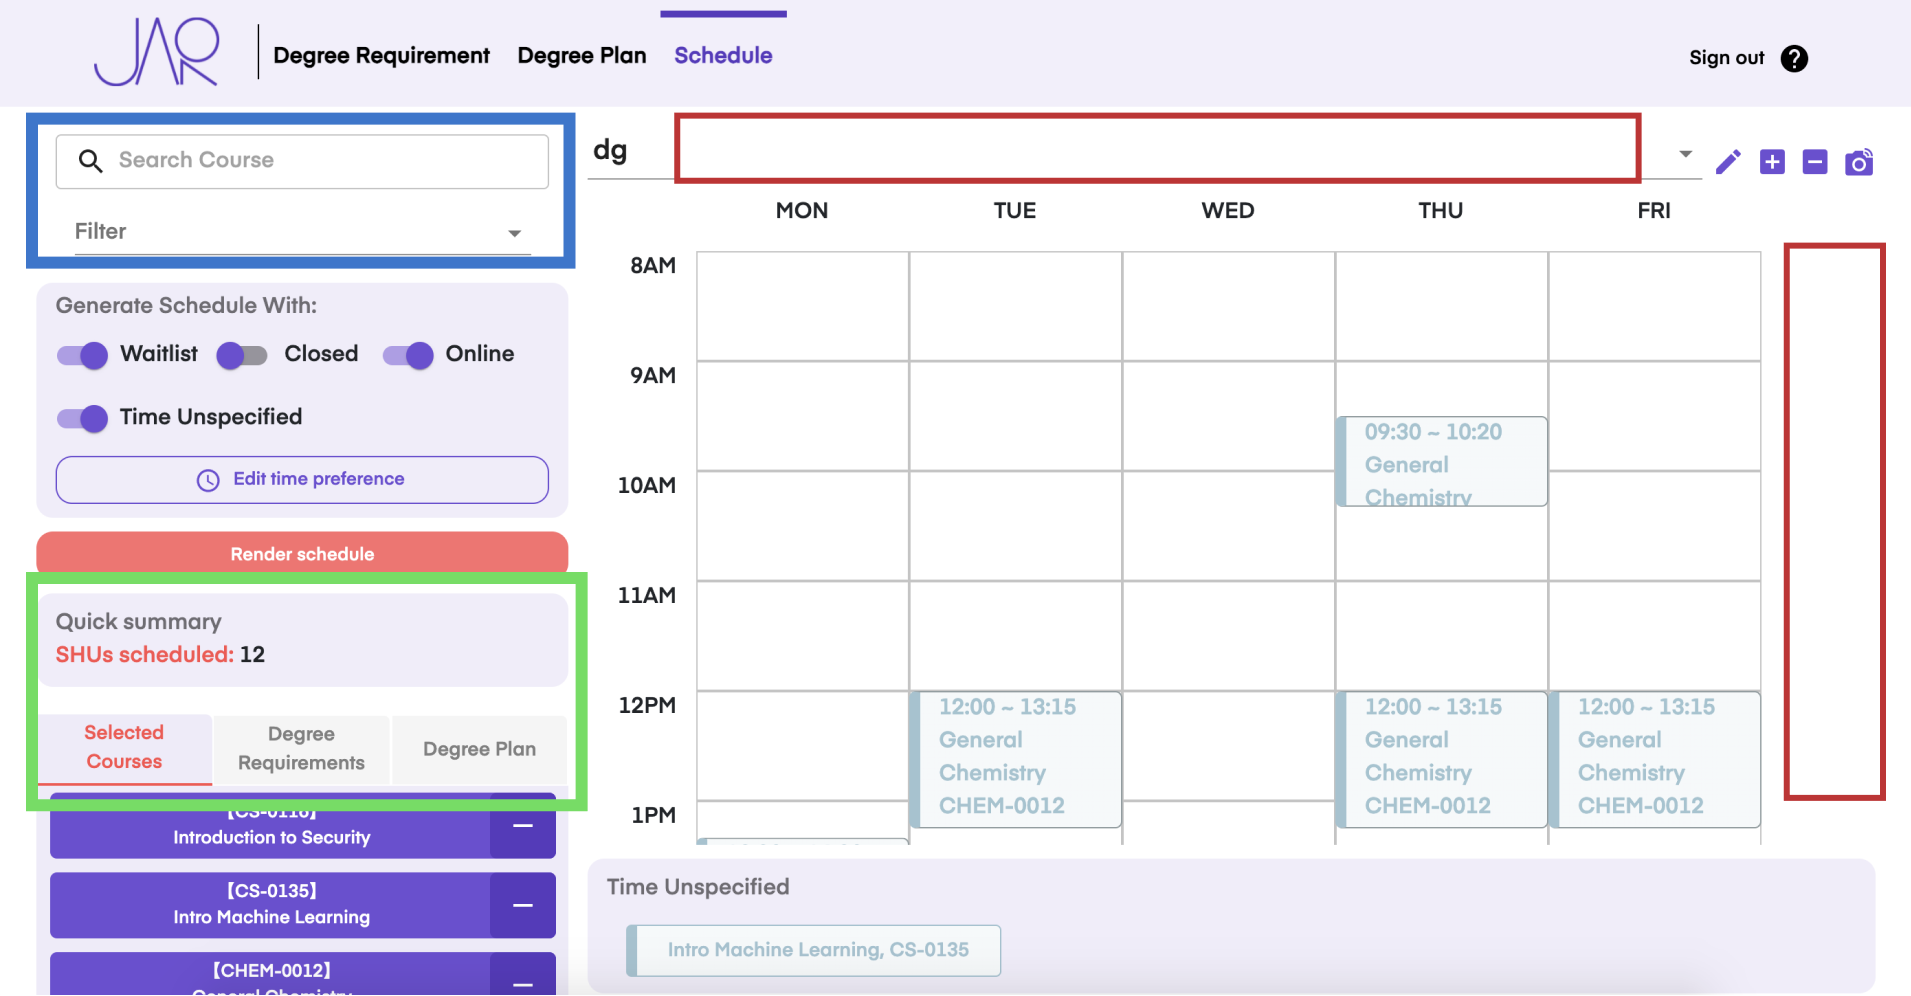
Task: Switch to the Degree Plan tab in sidebar
Action: 479,749
